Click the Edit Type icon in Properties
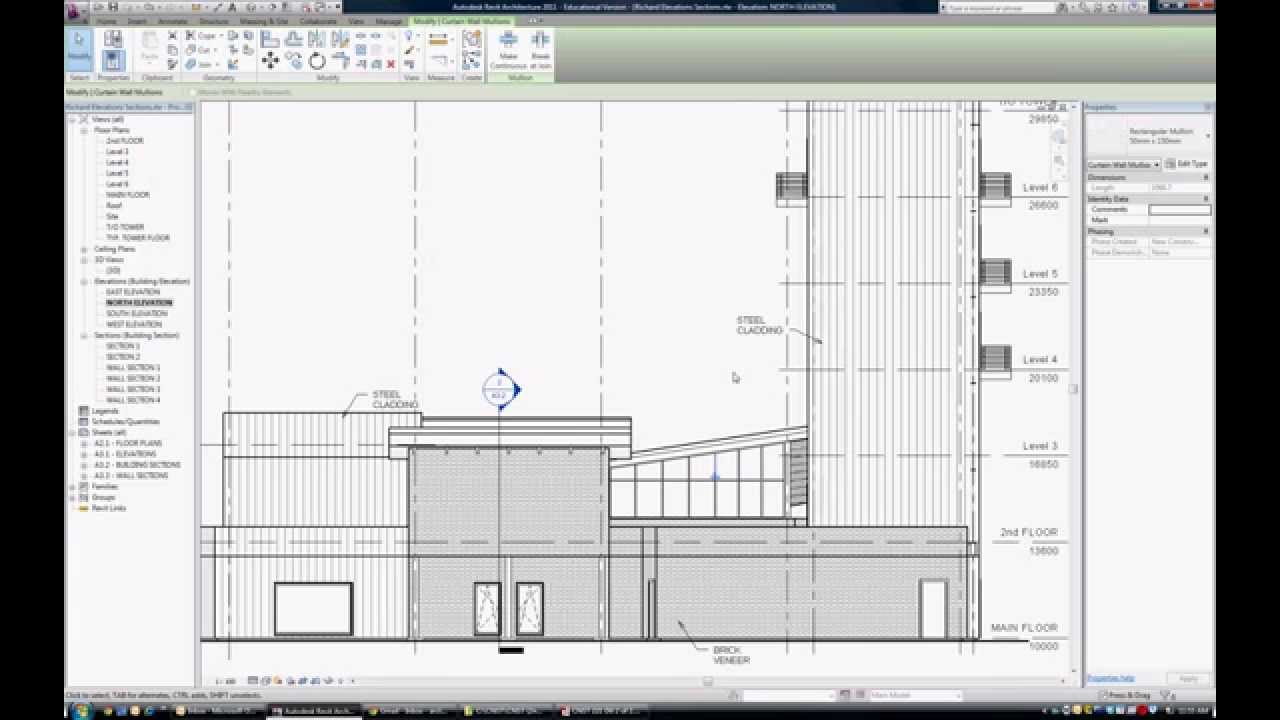The image size is (1280, 720). click(x=1187, y=164)
